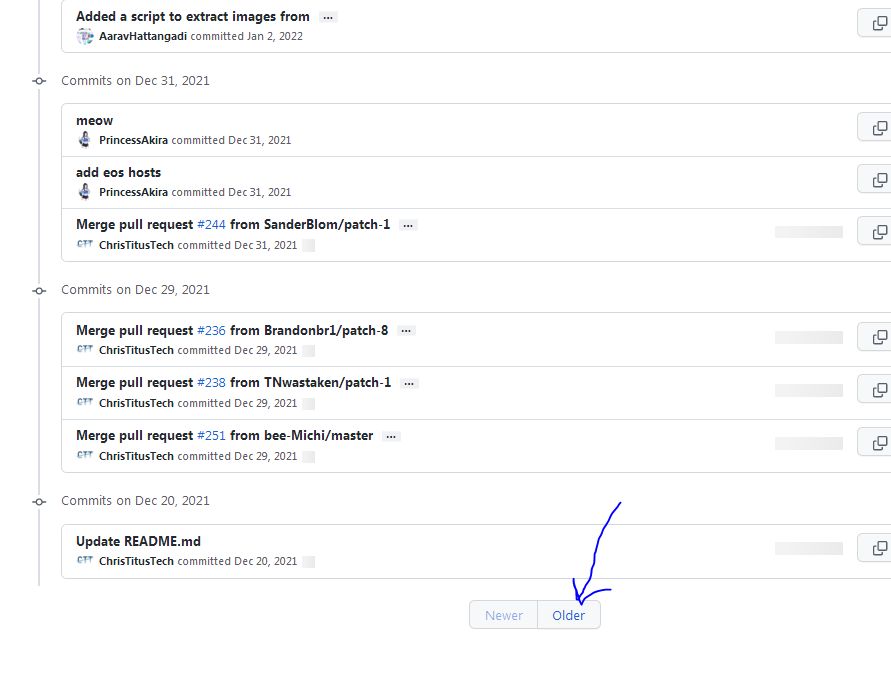Expand description of 'Added a script' commit
The width and height of the screenshot is (891, 677).
click(328, 18)
